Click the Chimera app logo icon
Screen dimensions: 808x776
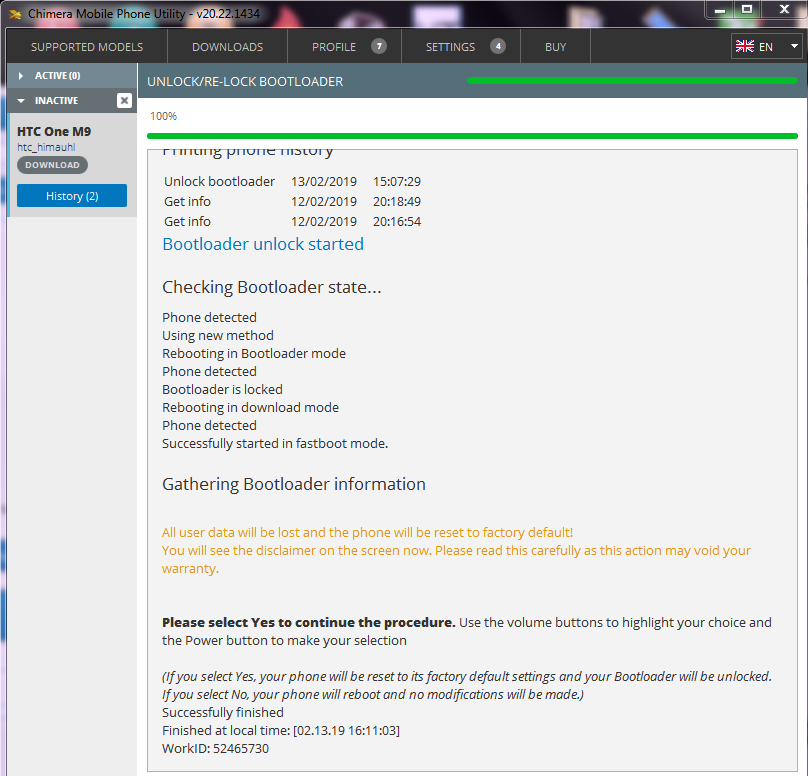pos(15,14)
